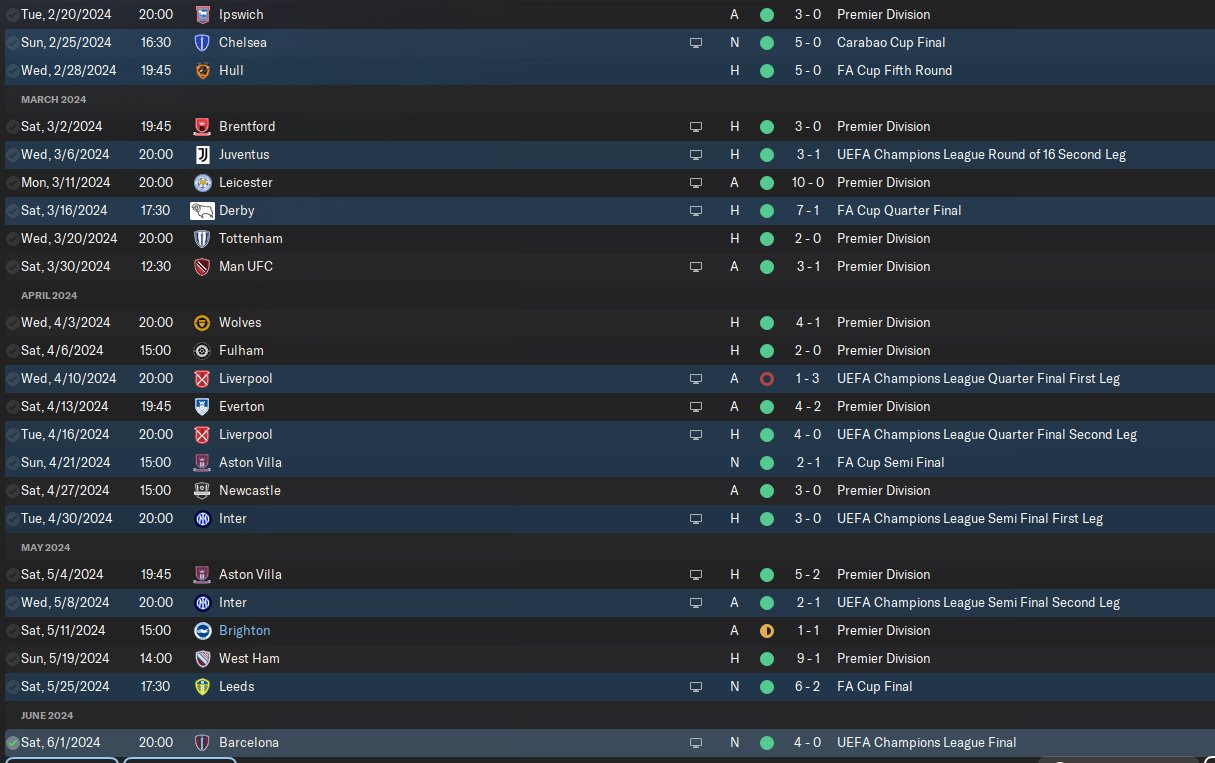Open the Tottenham team name

point(250,239)
